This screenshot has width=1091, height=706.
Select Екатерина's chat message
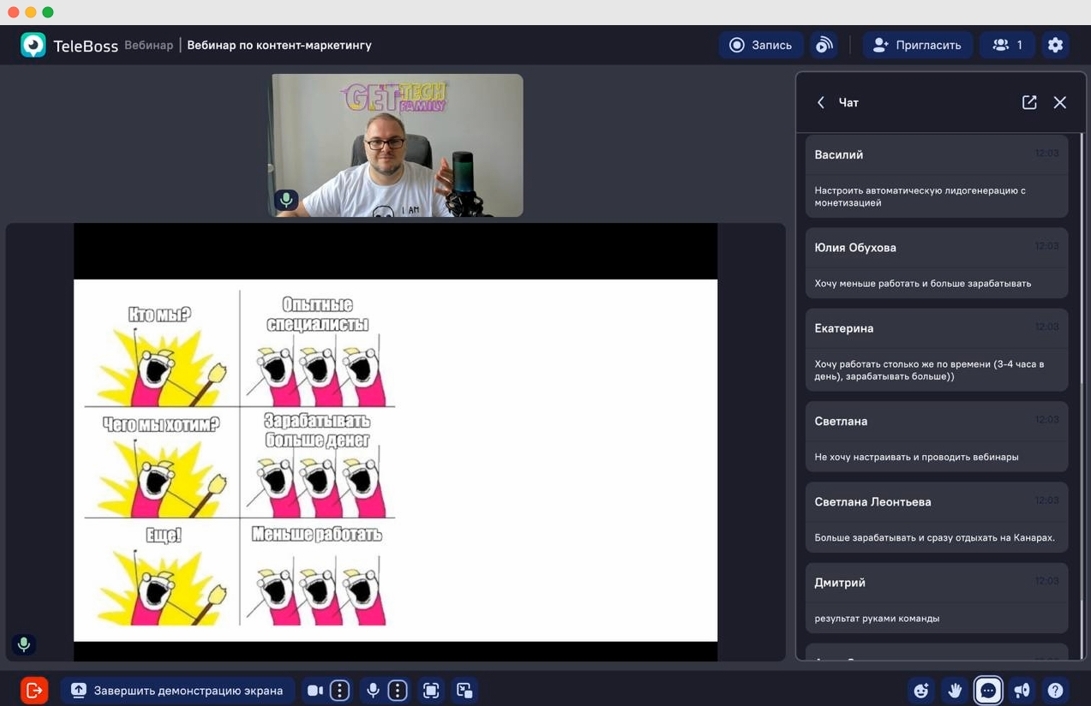(x=937, y=350)
